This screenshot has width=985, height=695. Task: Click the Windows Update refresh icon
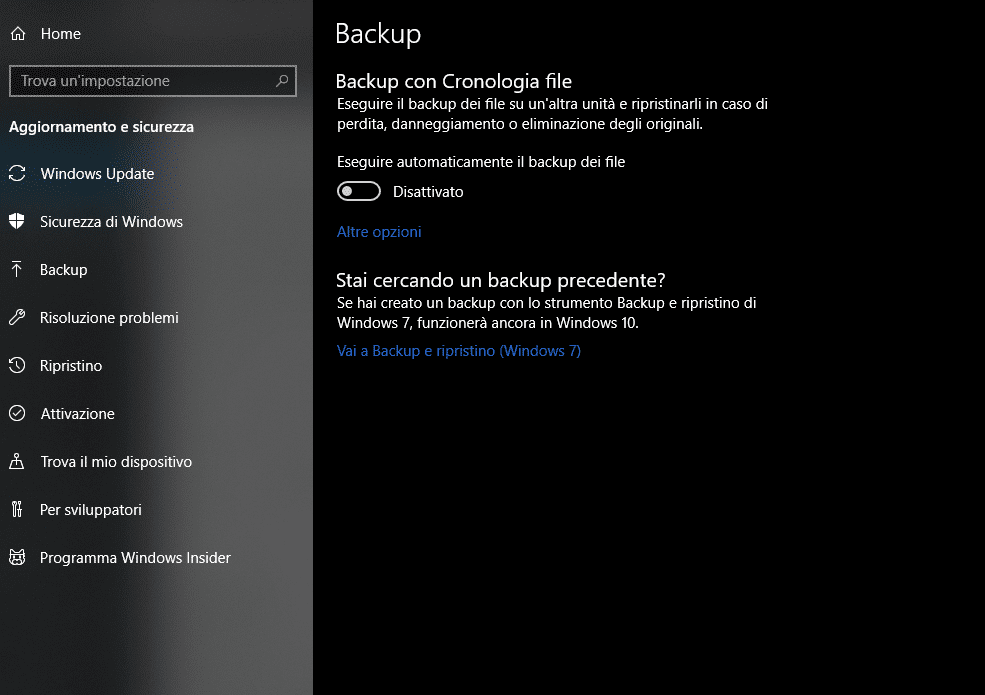pos(17,174)
